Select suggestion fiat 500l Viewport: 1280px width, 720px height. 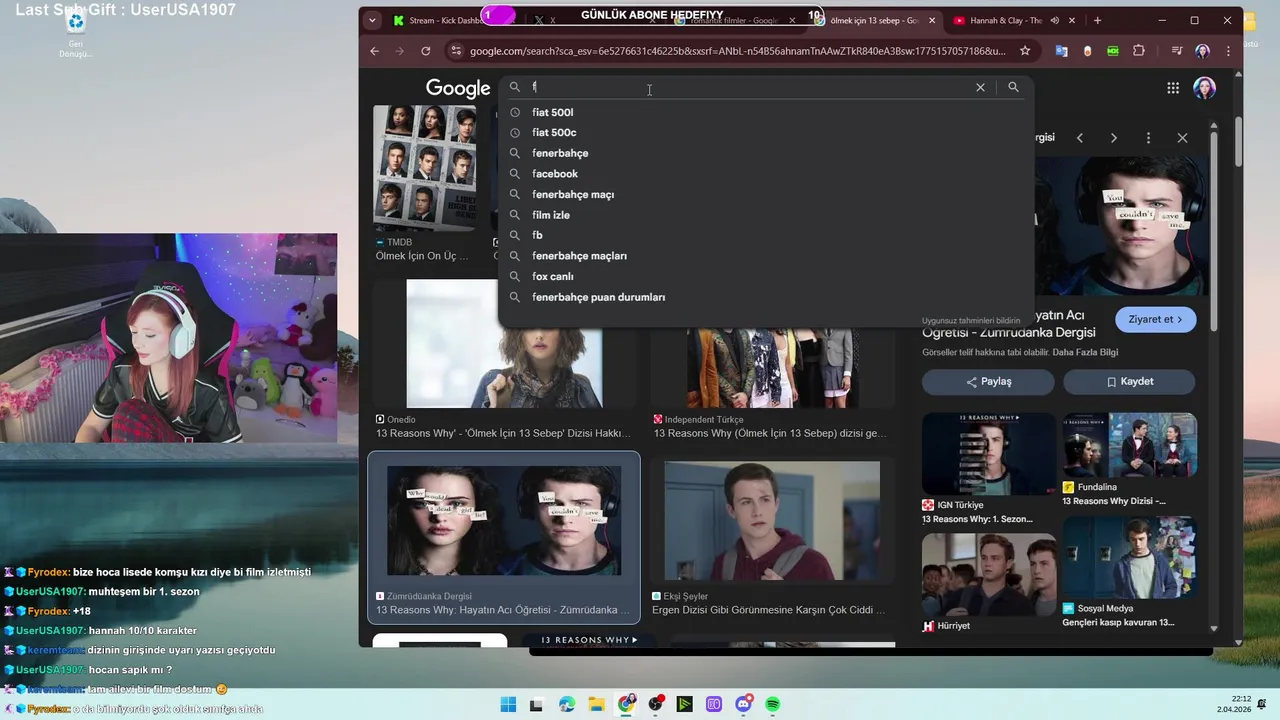[x=765, y=112]
